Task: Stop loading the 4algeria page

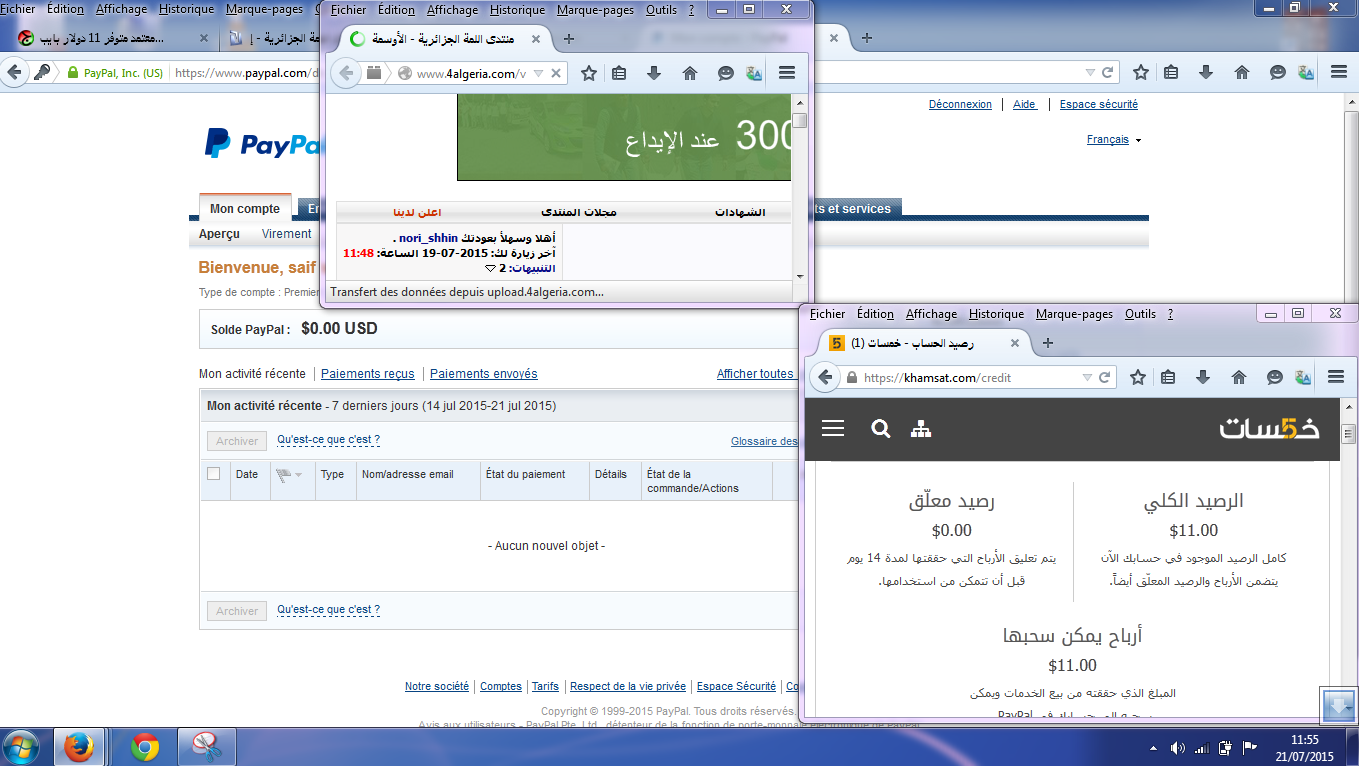Action: (x=557, y=73)
